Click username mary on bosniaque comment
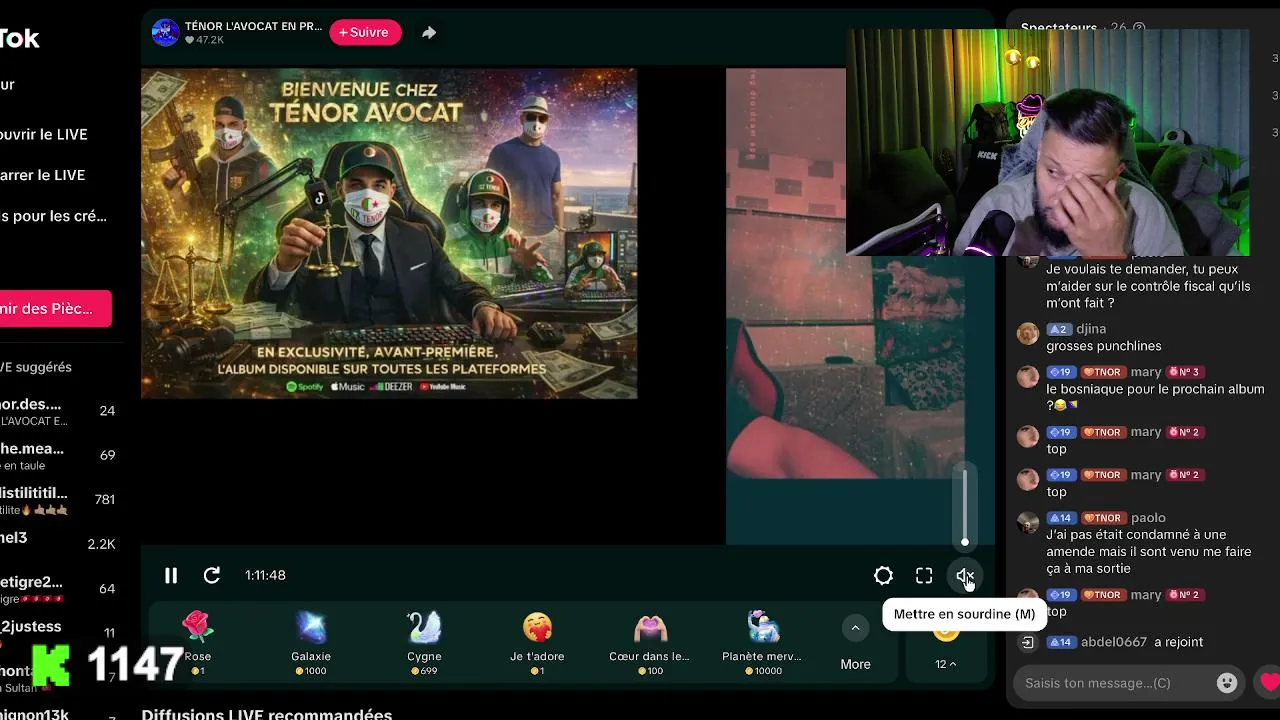Image resolution: width=1280 pixels, height=720 pixels. pyautogui.click(x=1146, y=372)
